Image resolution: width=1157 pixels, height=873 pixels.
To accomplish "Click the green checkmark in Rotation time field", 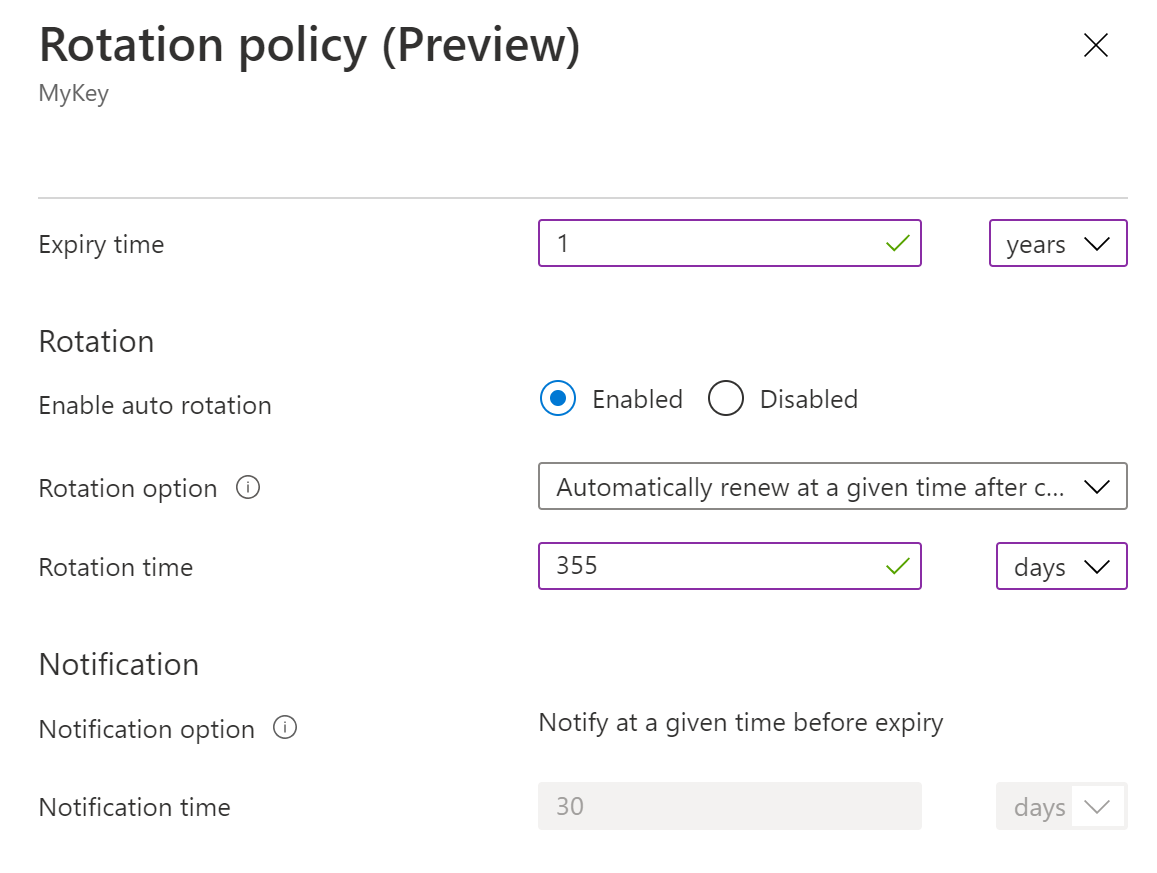I will click(x=897, y=567).
